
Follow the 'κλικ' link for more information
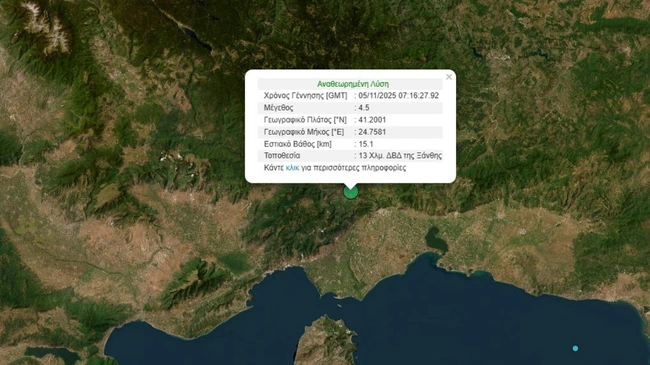coord(292,168)
